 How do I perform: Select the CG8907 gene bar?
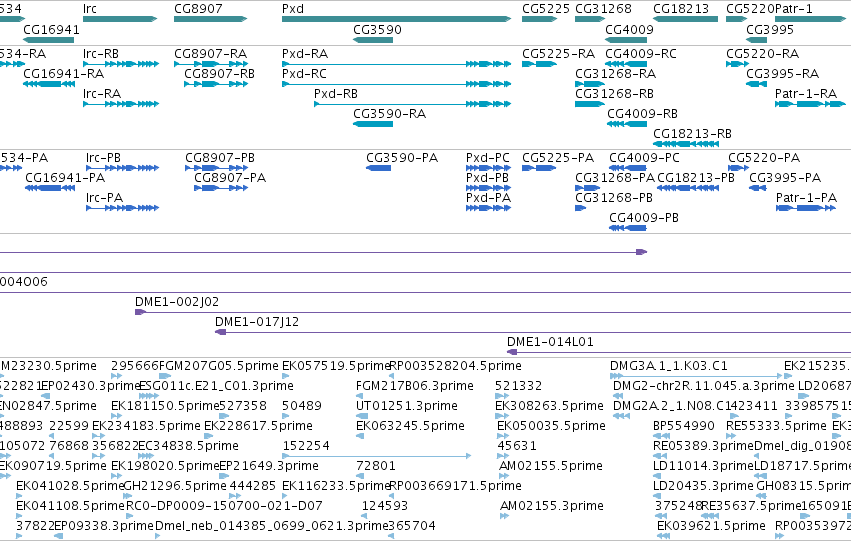tap(211, 19)
